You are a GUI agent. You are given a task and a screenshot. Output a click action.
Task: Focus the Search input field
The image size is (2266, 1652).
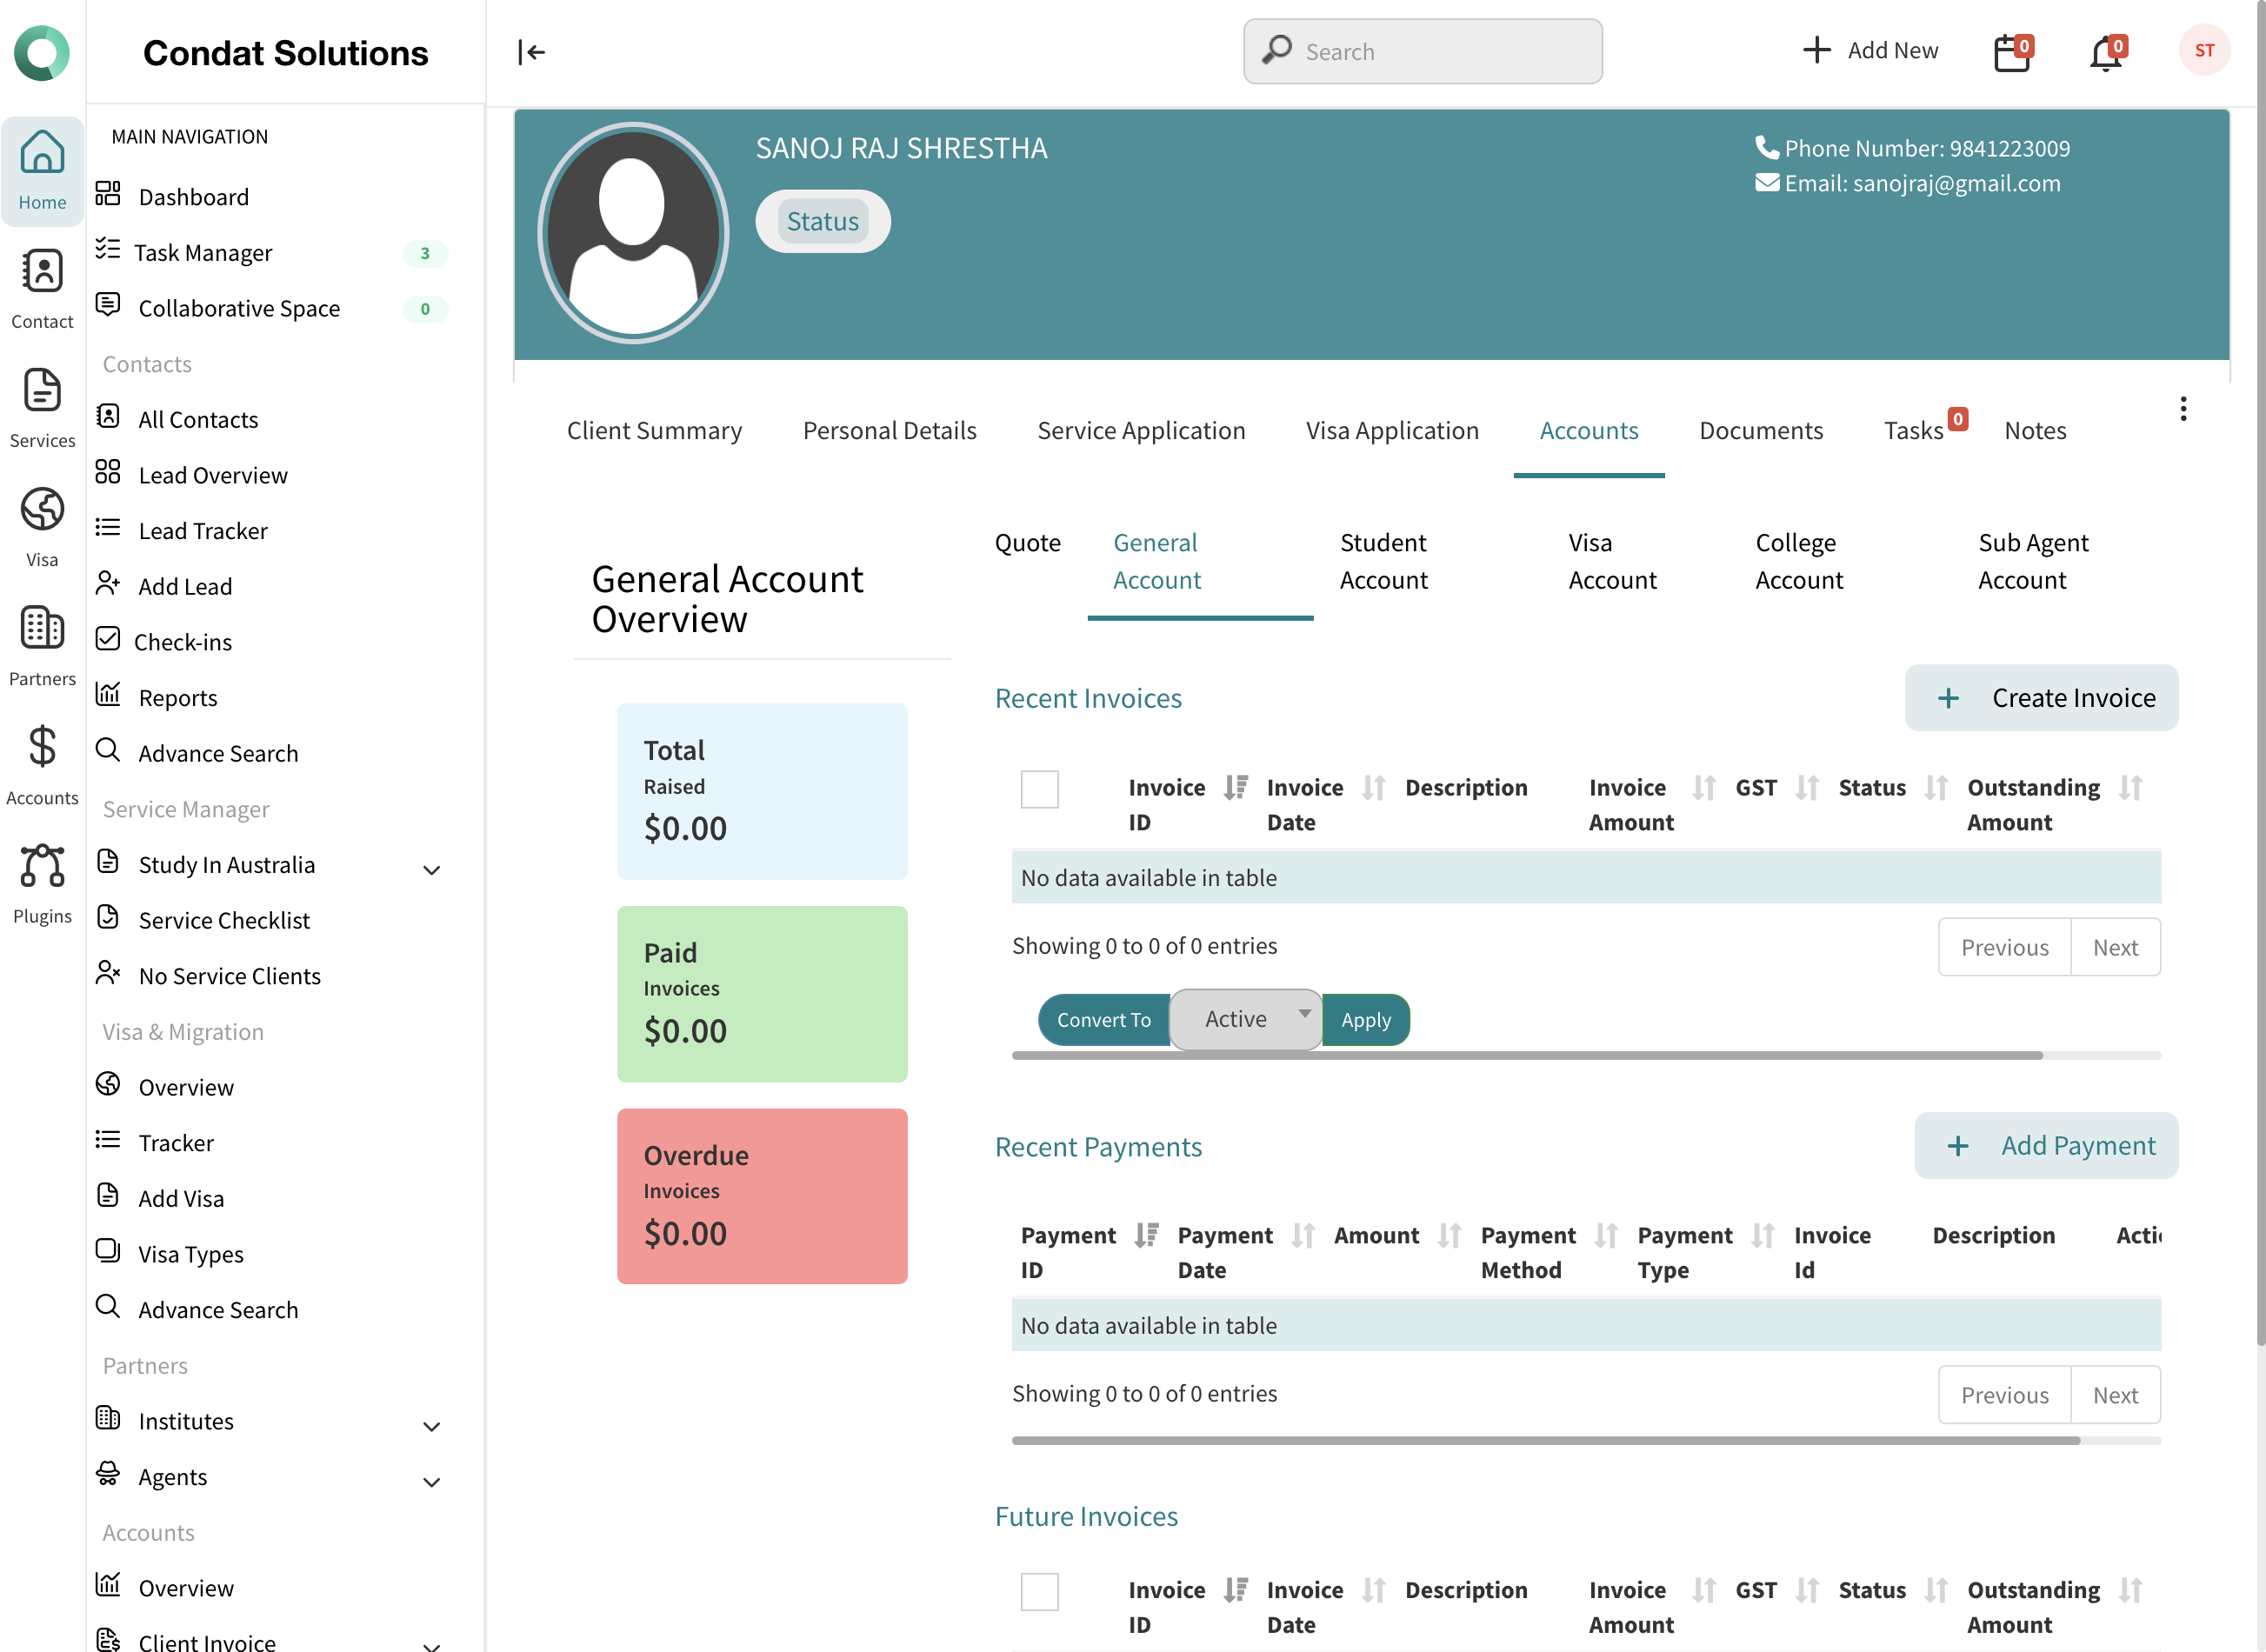point(1422,51)
